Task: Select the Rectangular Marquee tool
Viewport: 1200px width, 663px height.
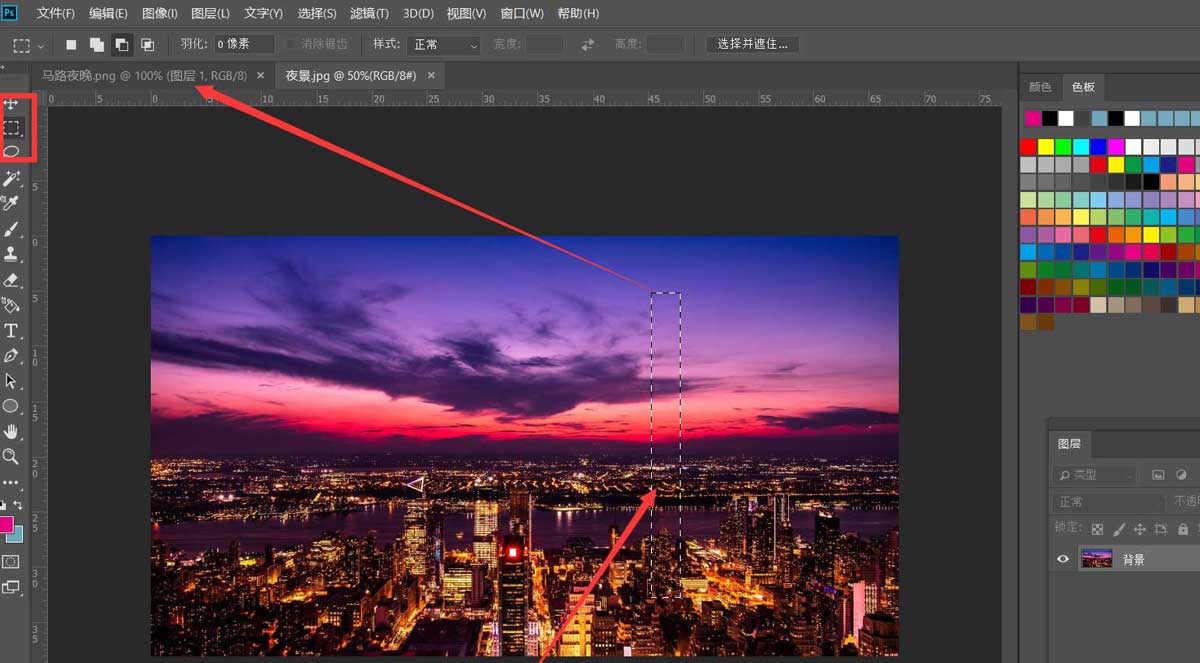Action: coord(12,128)
